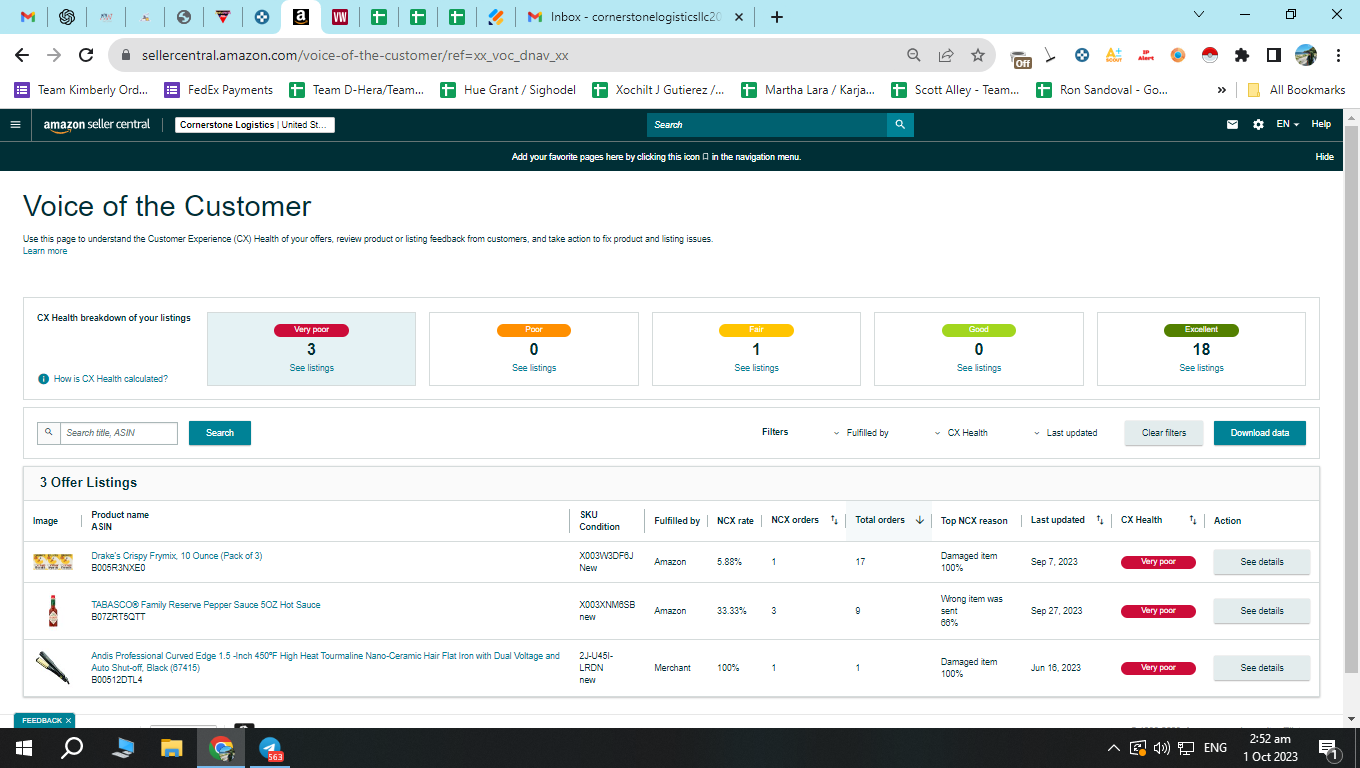
Task: Click the Seller Central top search field
Action: coord(767,125)
